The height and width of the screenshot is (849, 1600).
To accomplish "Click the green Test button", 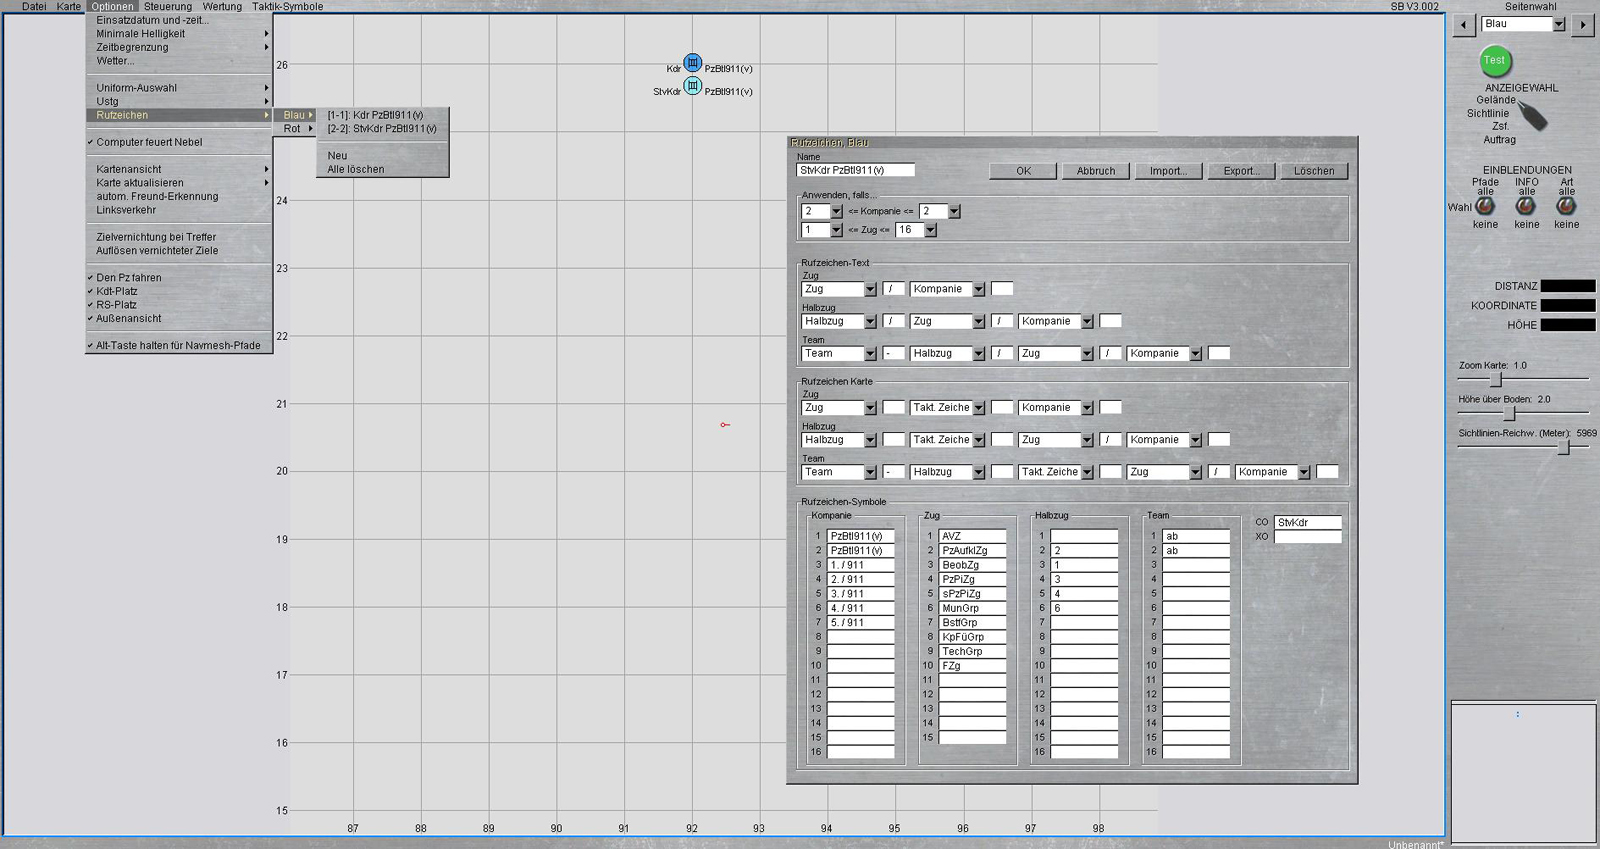I will pyautogui.click(x=1494, y=62).
